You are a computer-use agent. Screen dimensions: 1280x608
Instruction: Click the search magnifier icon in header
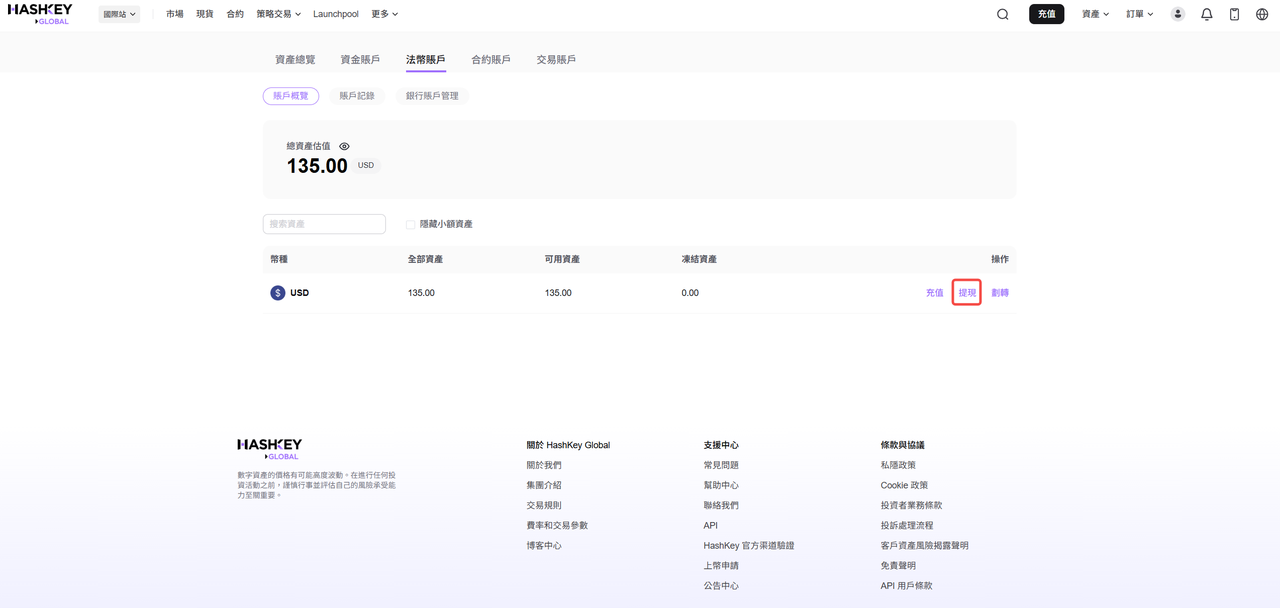pyautogui.click(x=1002, y=14)
